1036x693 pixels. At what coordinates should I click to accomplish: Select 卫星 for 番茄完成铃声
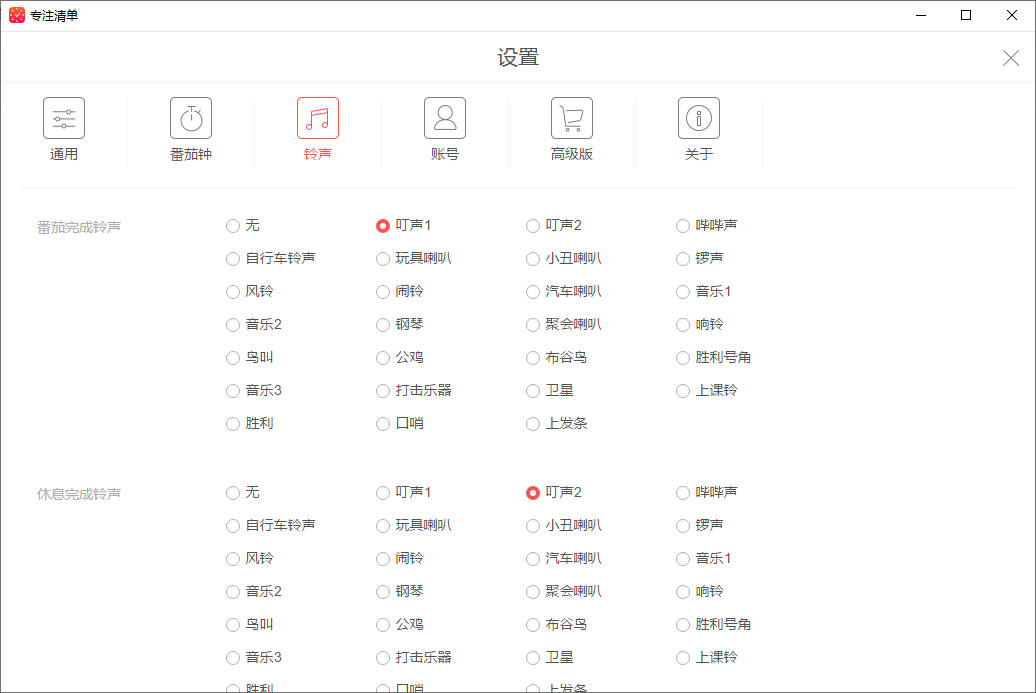click(533, 391)
